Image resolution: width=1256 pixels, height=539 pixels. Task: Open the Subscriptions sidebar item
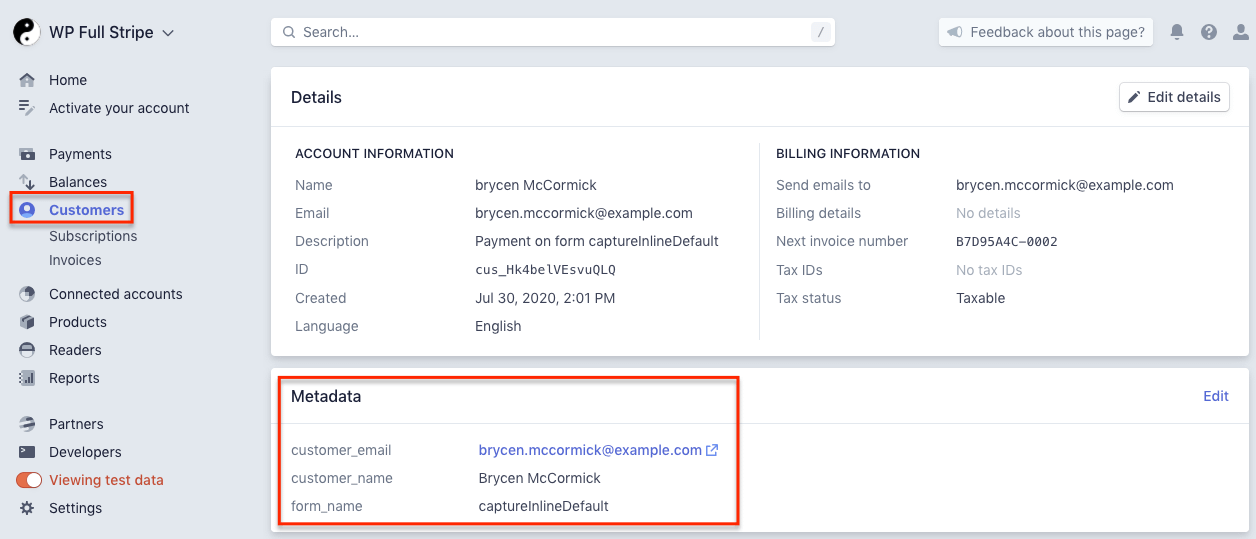[93, 236]
